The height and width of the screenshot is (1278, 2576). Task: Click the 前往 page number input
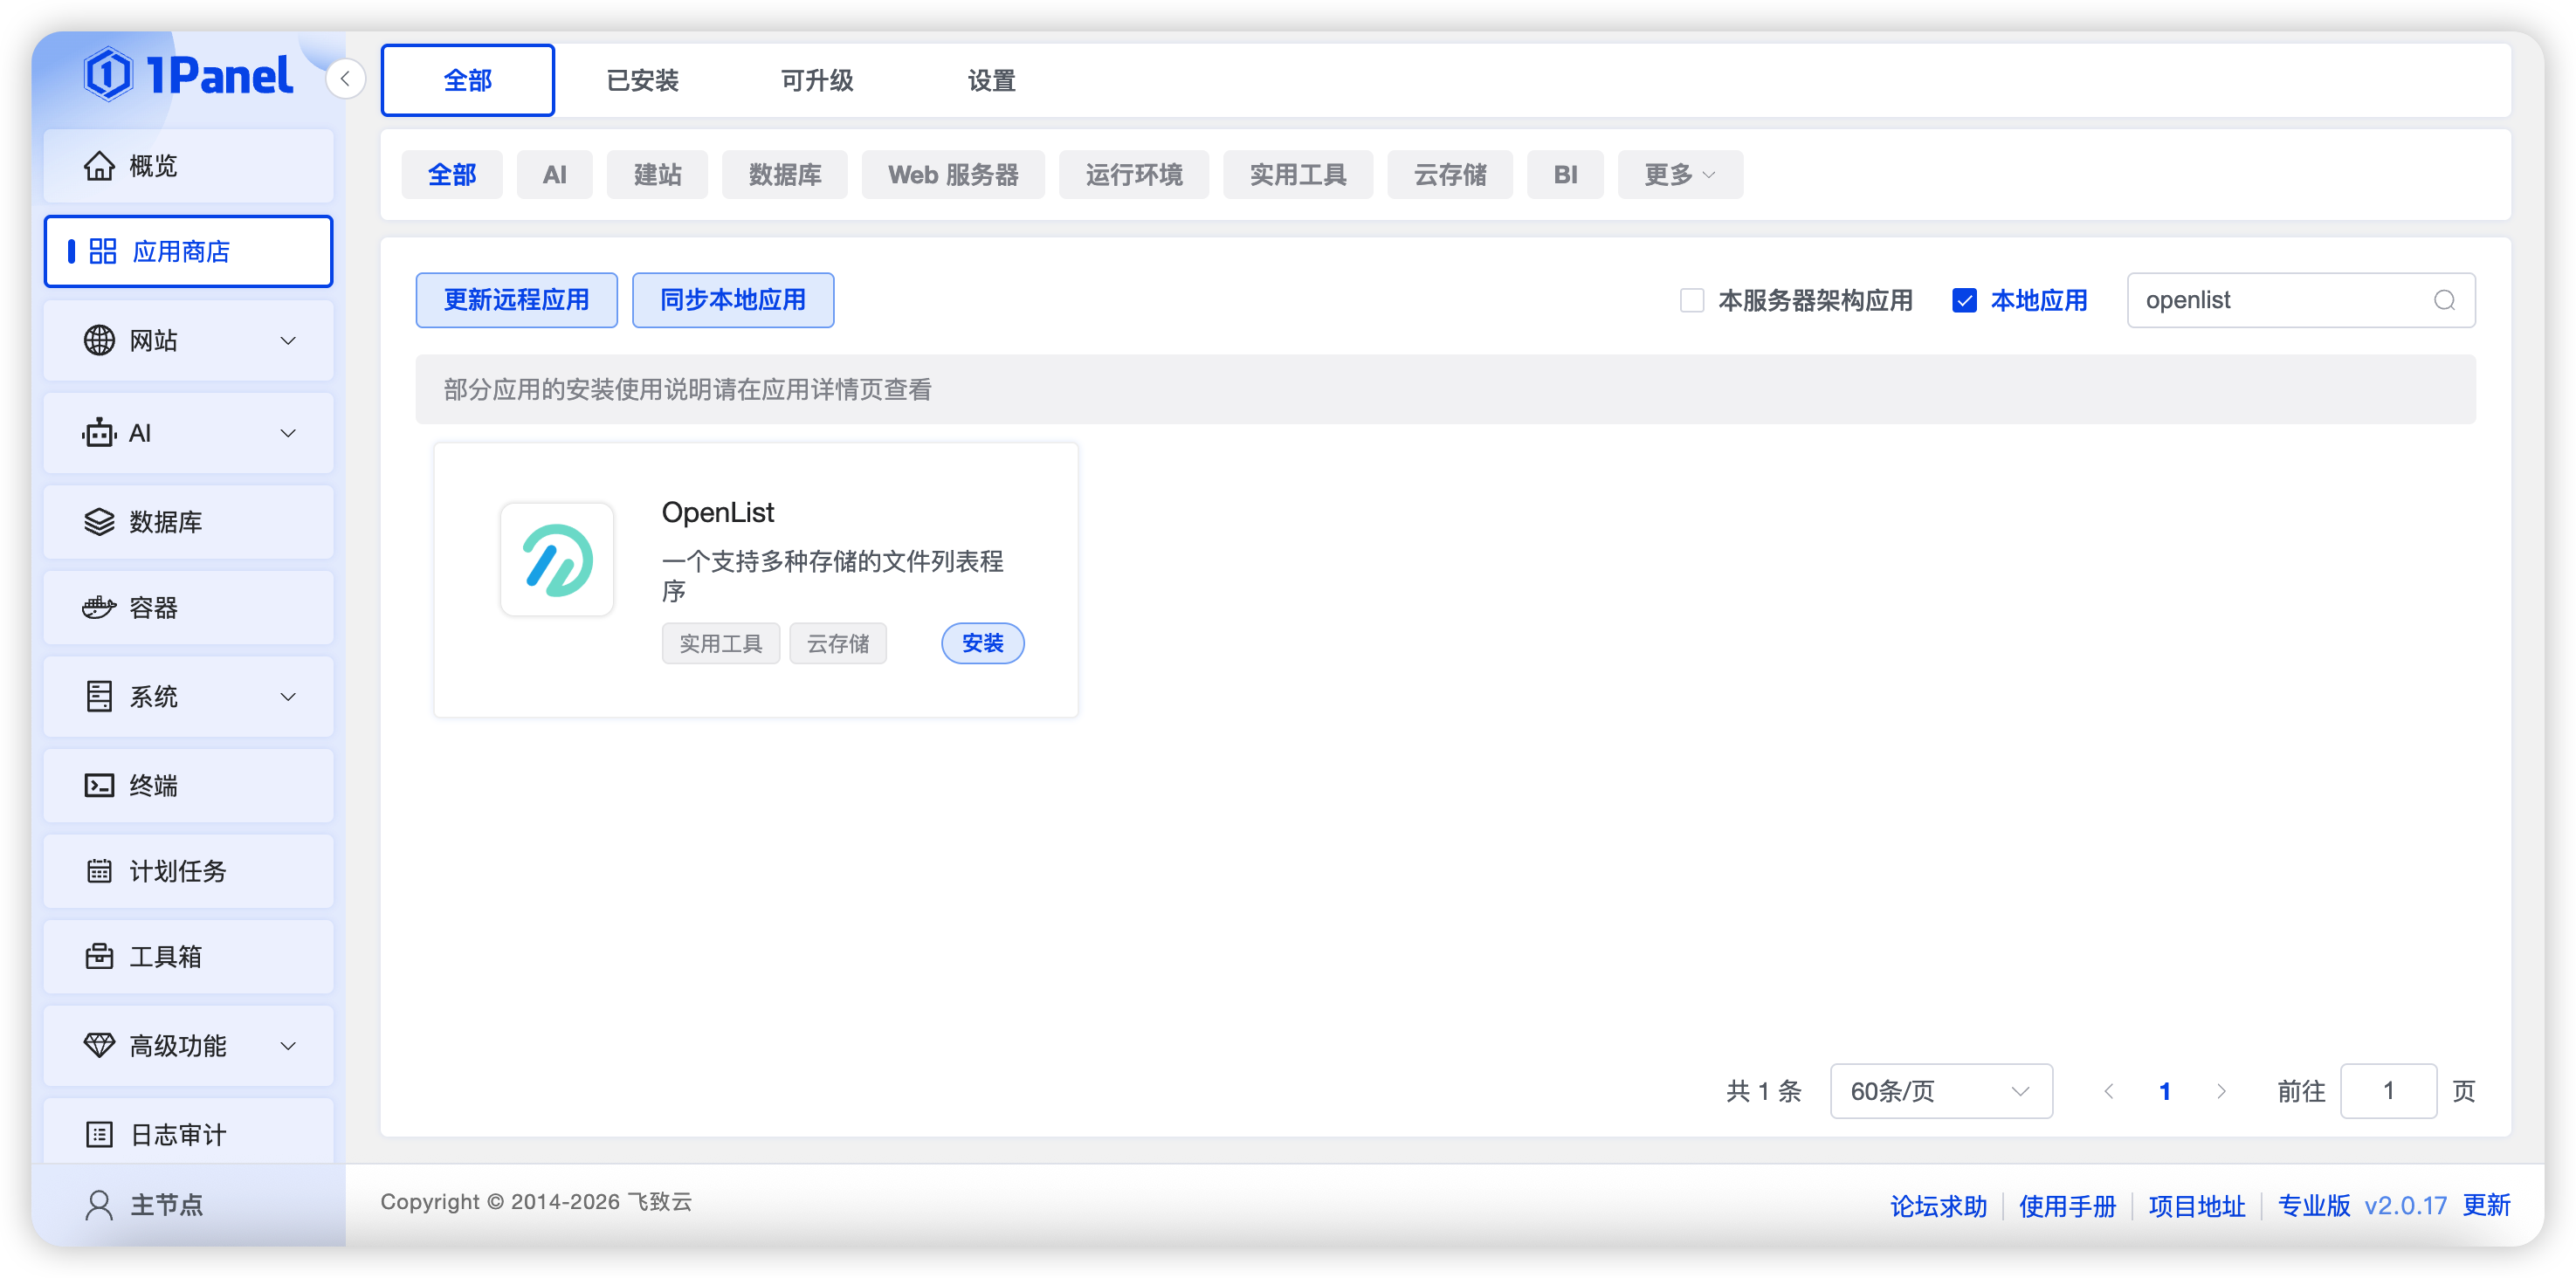(x=2388, y=1091)
